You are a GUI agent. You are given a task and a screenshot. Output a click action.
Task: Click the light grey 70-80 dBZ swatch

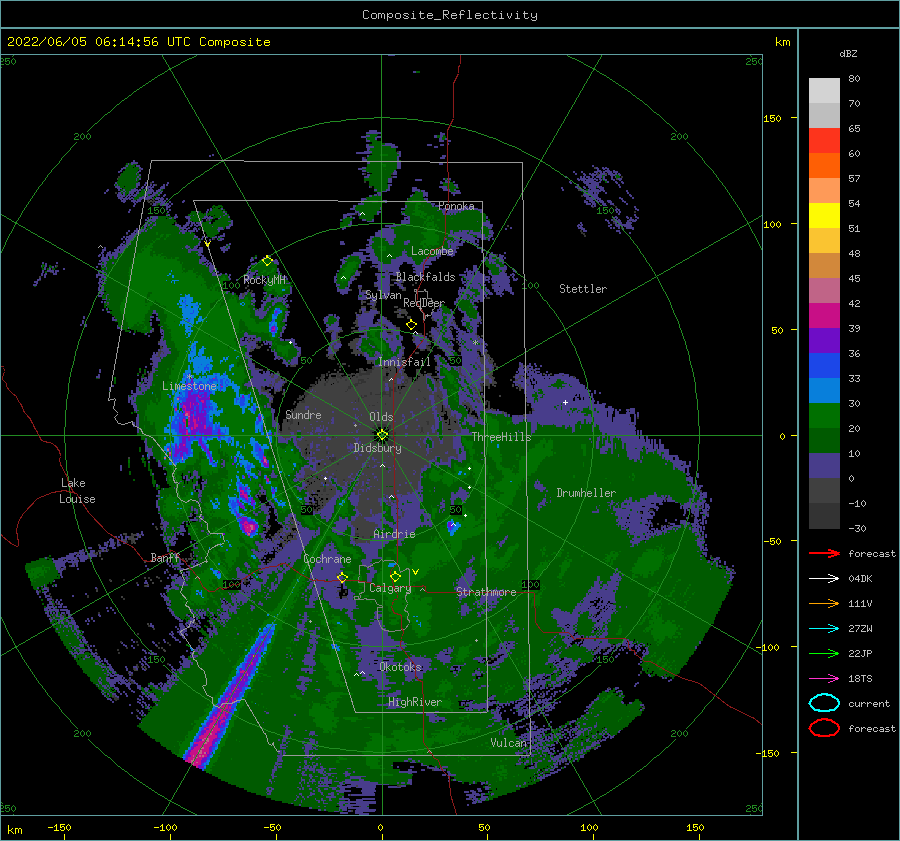tap(824, 91)
